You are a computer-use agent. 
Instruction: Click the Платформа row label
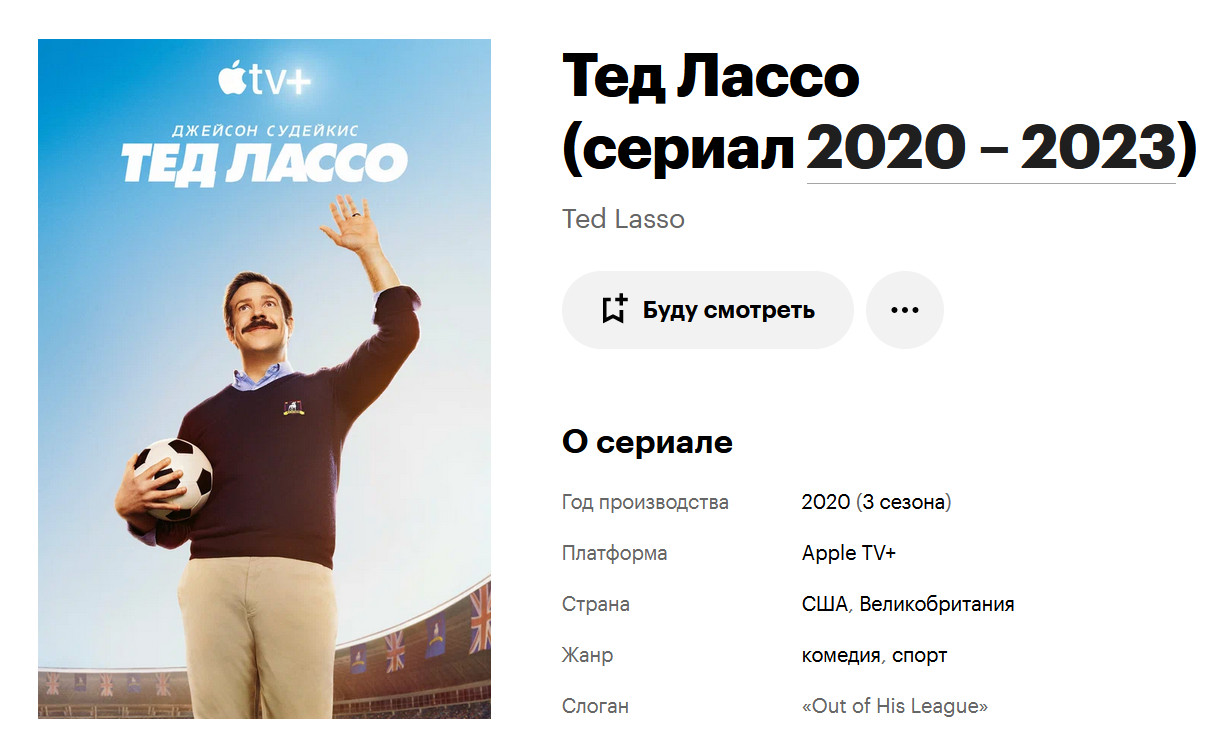[x=614, y=553]
